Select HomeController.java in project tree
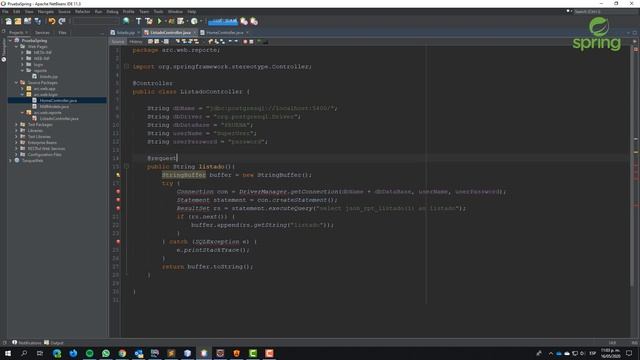Viewport: 640px width, 360px height. 58,100
